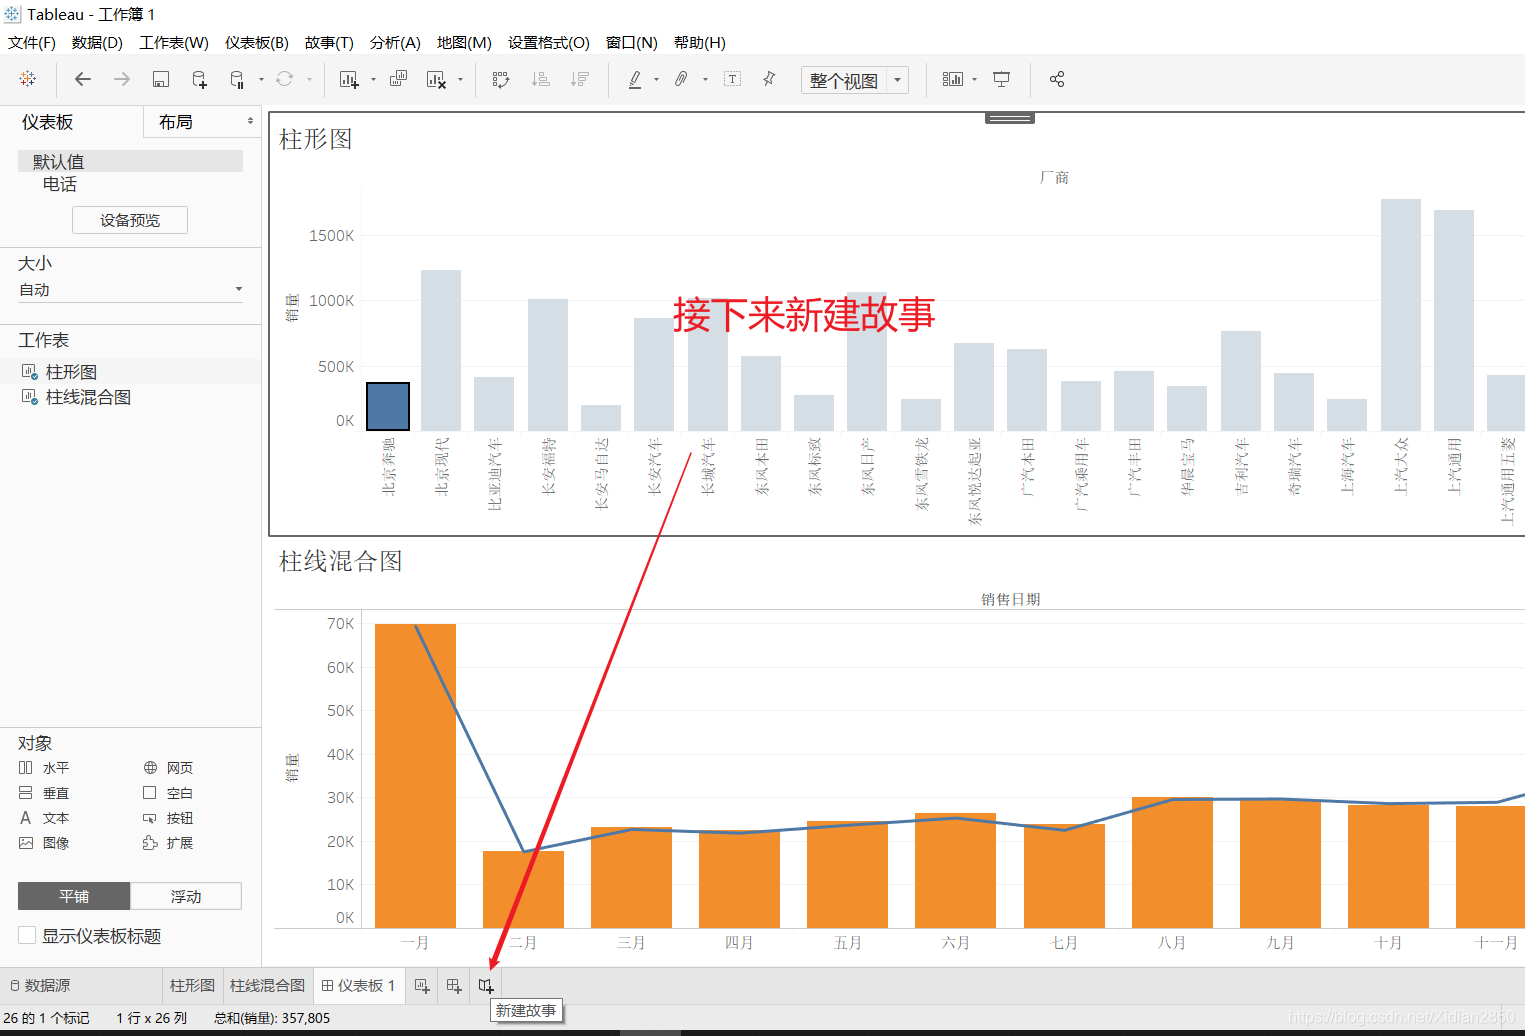Open the 仪表板(B) menu
Image resolution: width=1525 pixels, height=1036 pixels.
(257, 43)
